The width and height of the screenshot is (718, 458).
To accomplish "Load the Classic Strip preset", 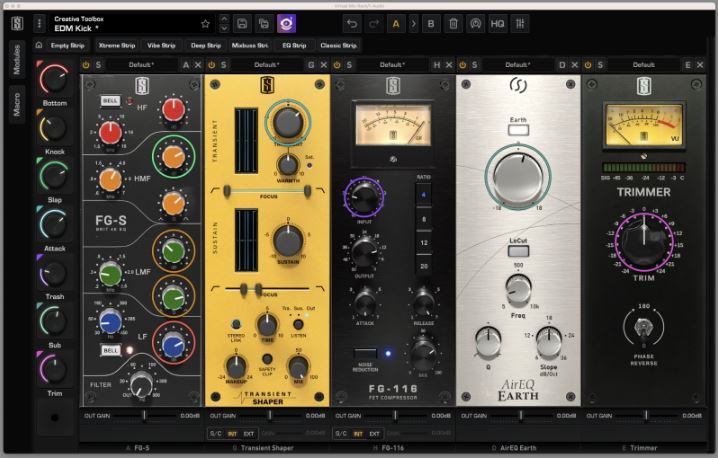I will [x=338, y=45].
